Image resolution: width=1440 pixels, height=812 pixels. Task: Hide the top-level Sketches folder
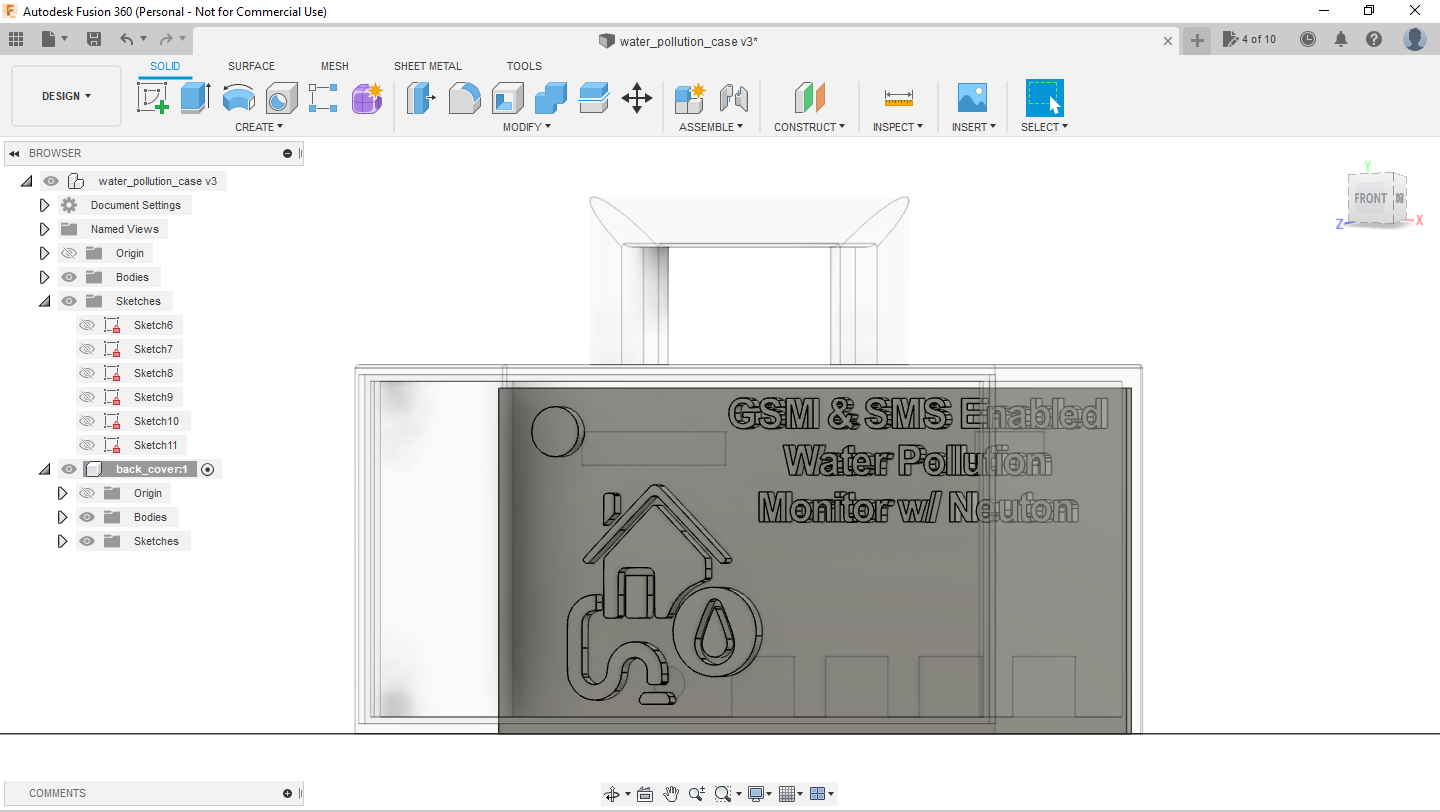click(x=69, y=301)
